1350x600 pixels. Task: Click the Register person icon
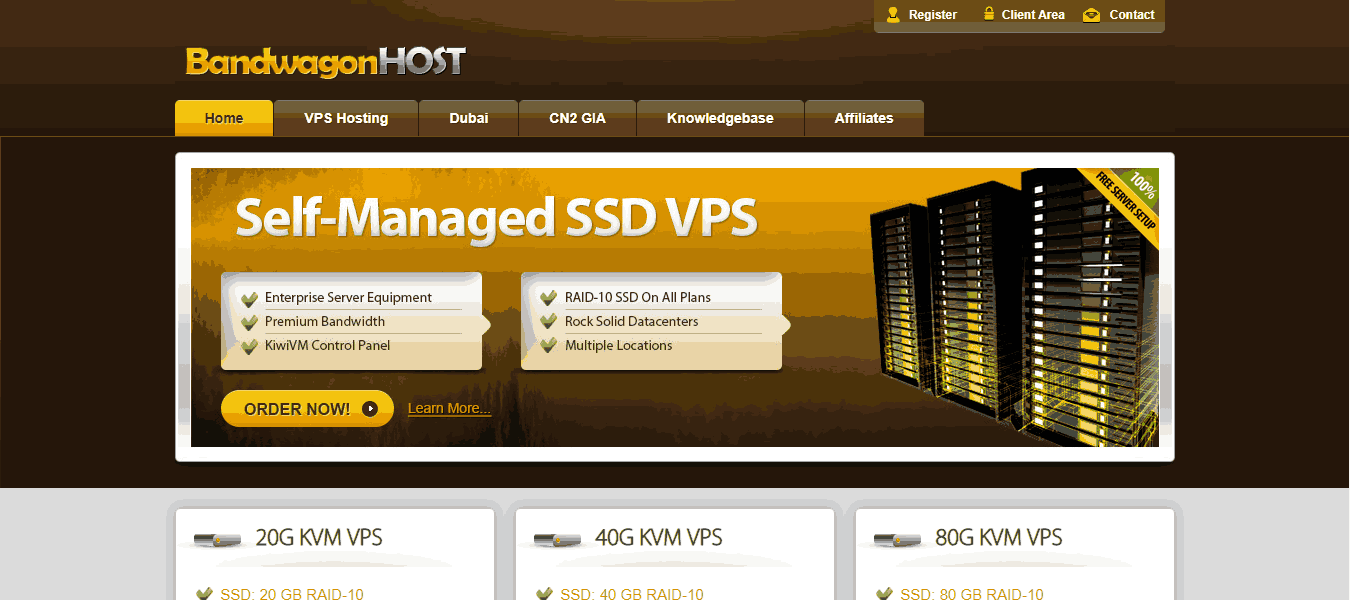893,15
